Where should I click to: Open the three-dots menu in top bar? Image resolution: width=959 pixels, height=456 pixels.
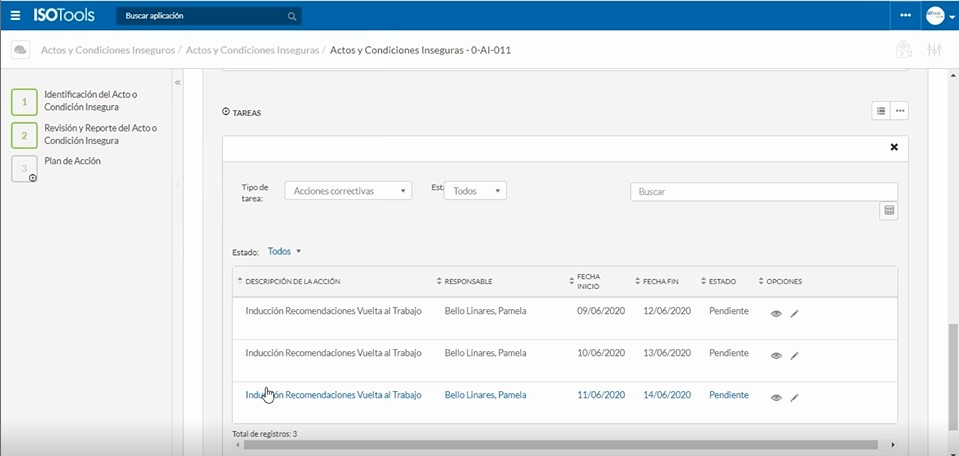click(x=905, y=16)
